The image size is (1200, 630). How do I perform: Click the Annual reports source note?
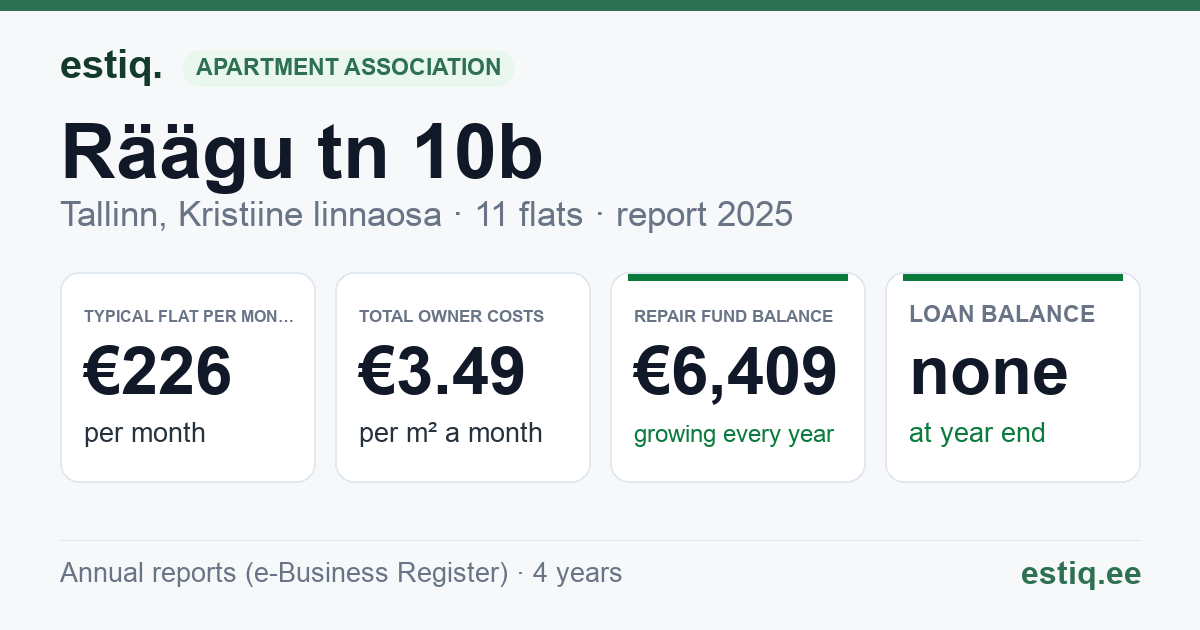(341, 573)
